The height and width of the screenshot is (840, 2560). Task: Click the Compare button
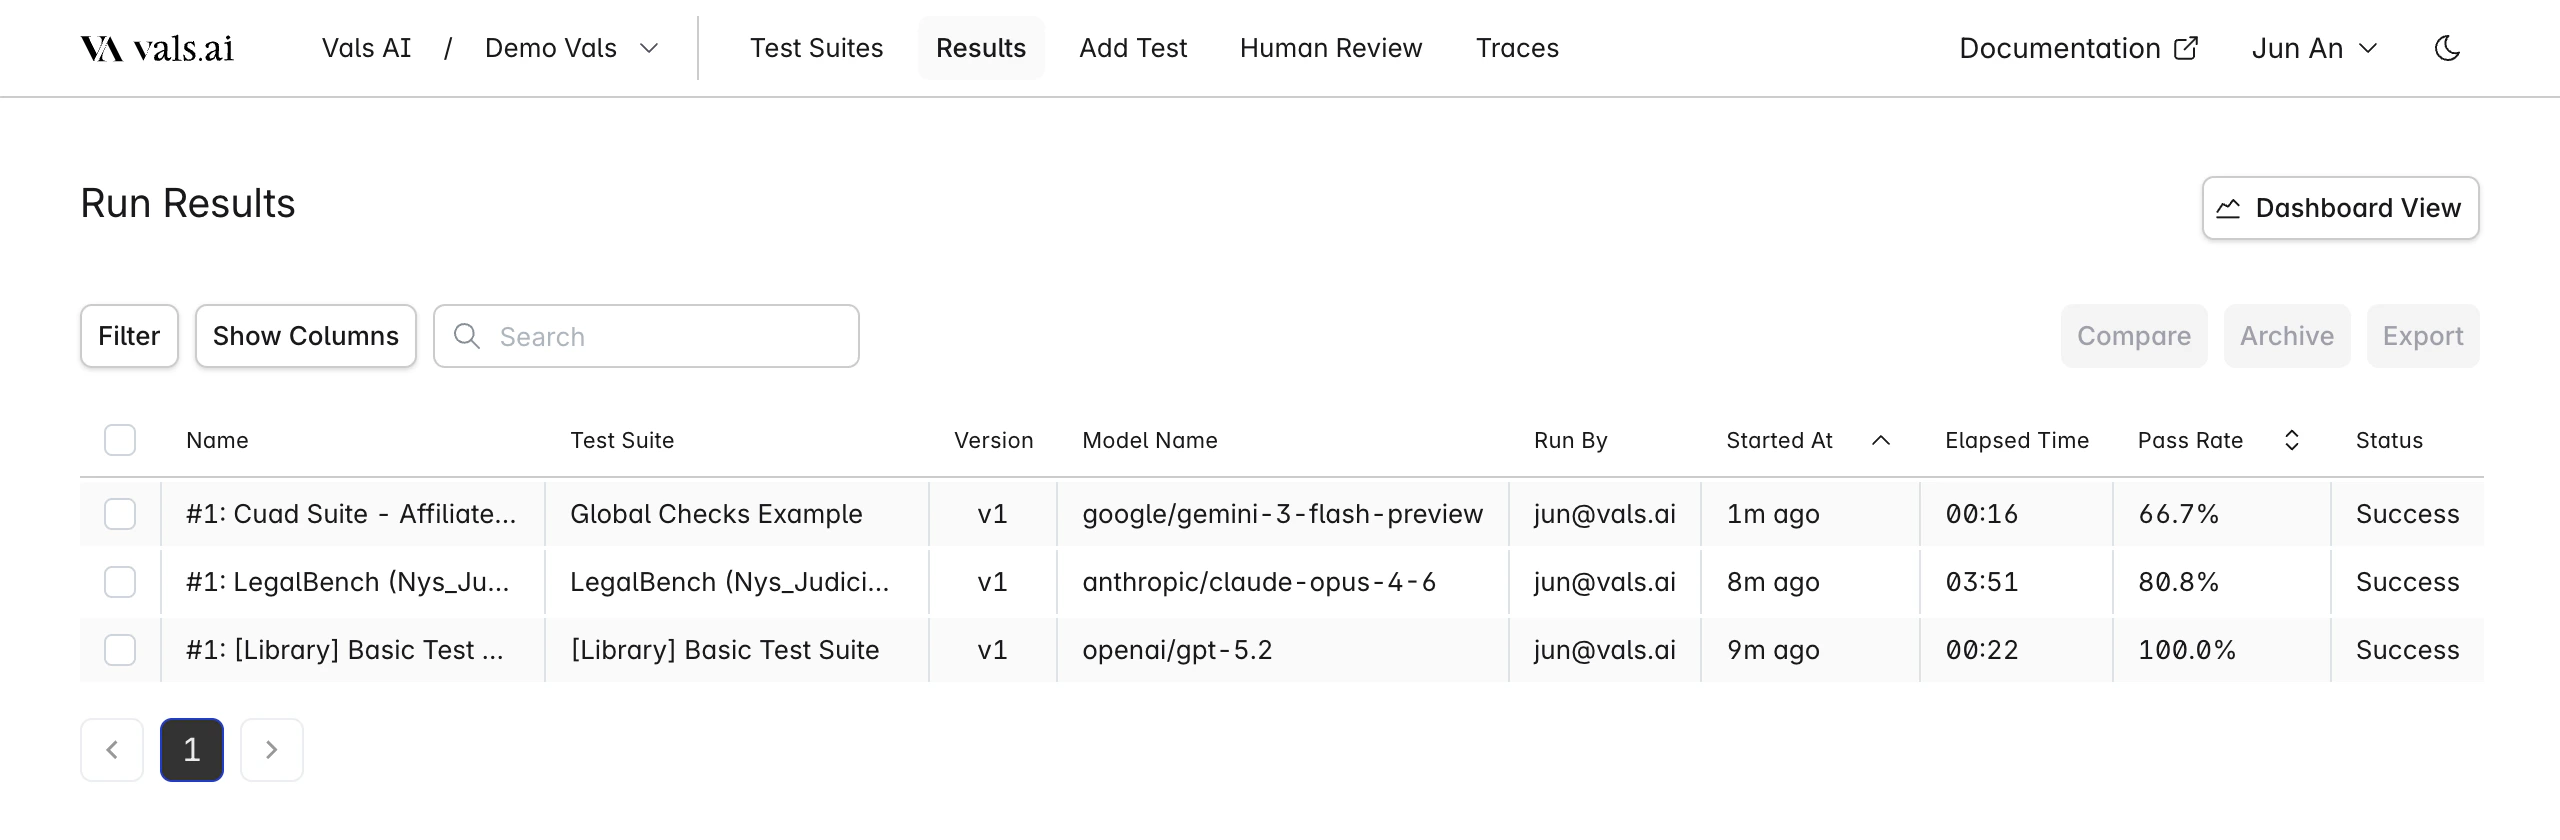tap(2134, 336)
